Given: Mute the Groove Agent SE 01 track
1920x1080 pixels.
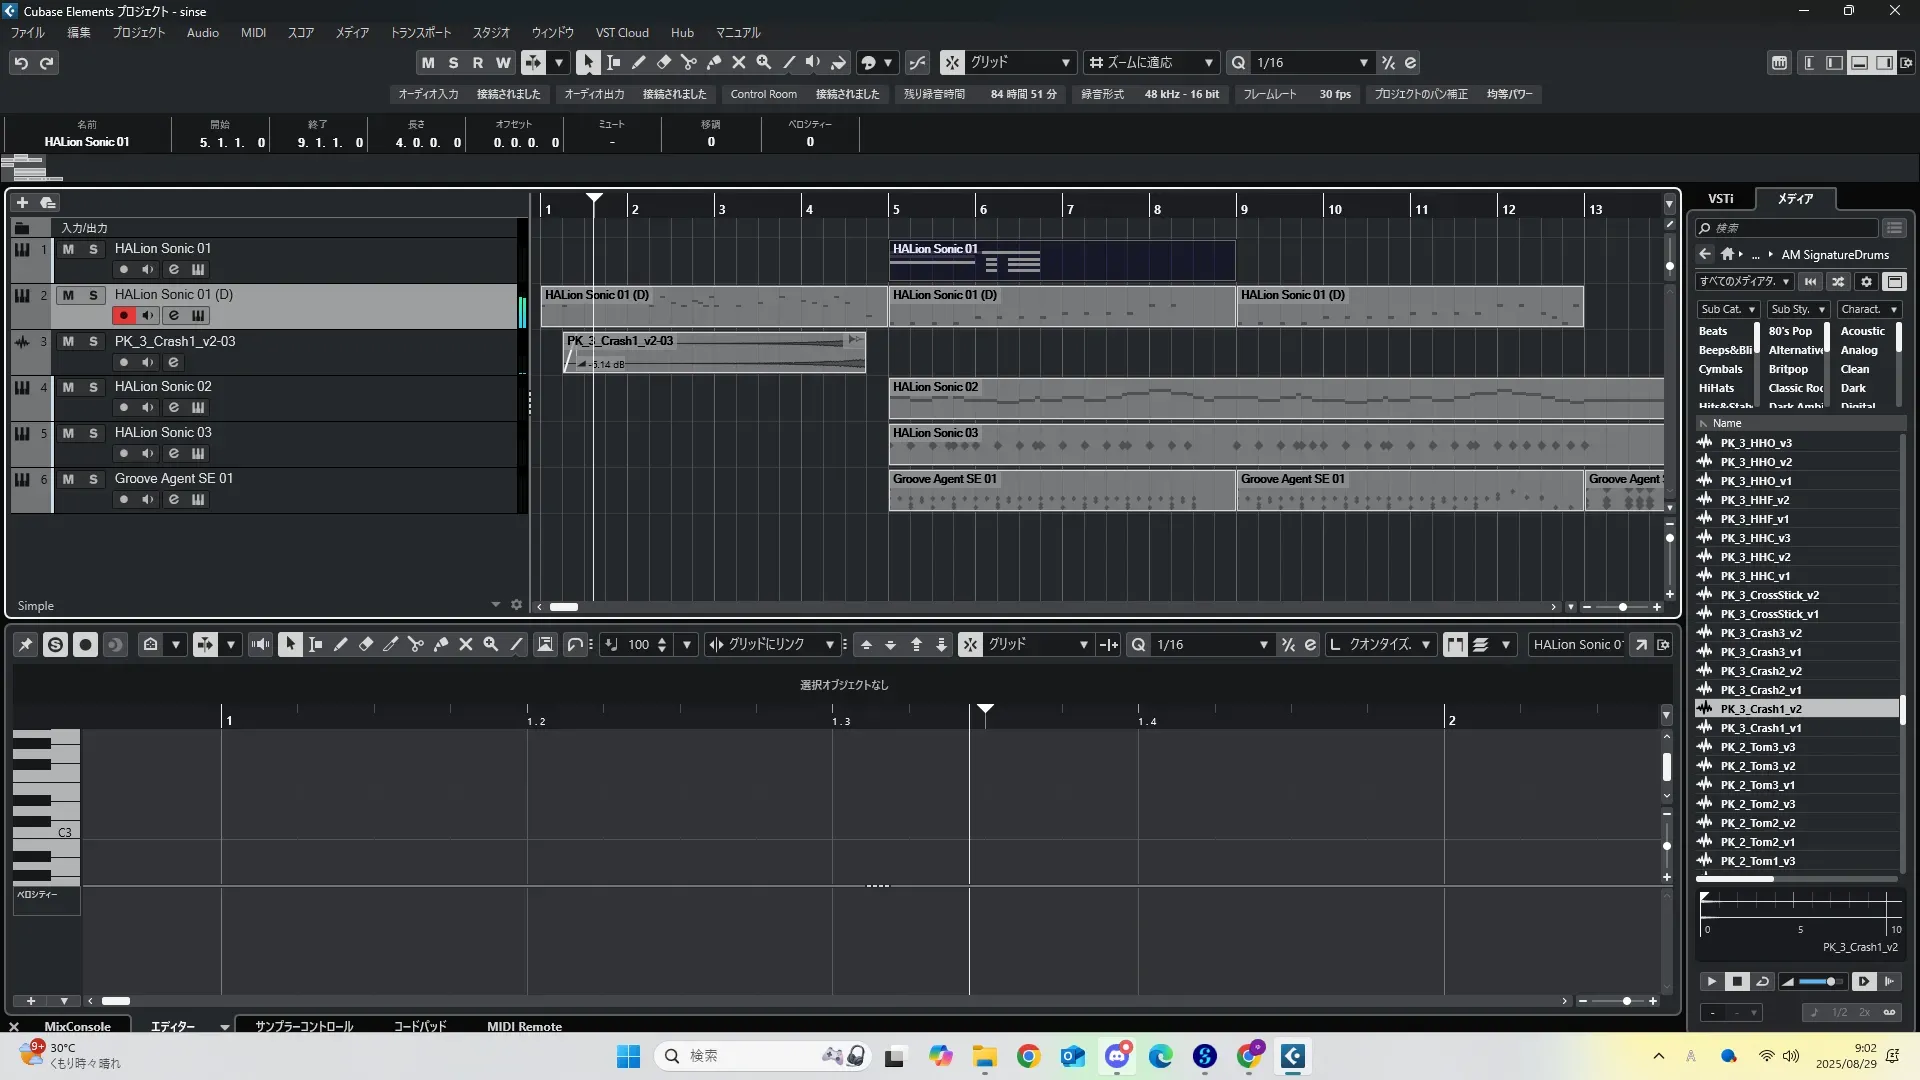Looking at the screenshot, I should pos(68,479).
